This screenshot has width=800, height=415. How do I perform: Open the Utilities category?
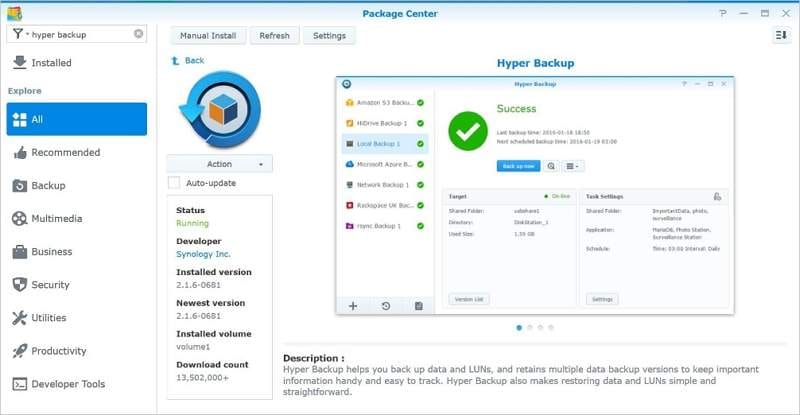click(x=77, y=318)
